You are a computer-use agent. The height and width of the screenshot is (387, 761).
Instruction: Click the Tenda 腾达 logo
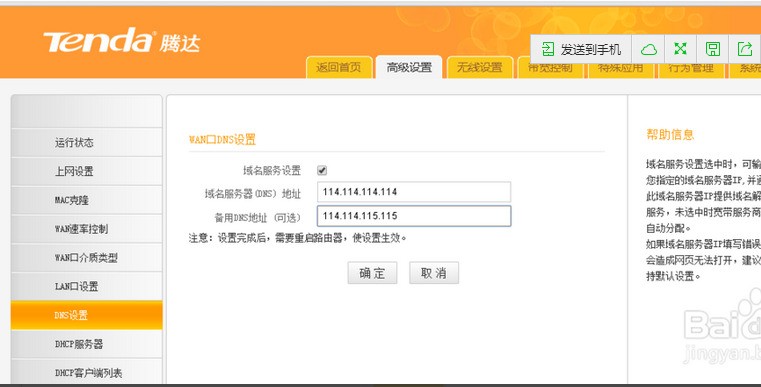pyautogui.click(x=121, y=41)
